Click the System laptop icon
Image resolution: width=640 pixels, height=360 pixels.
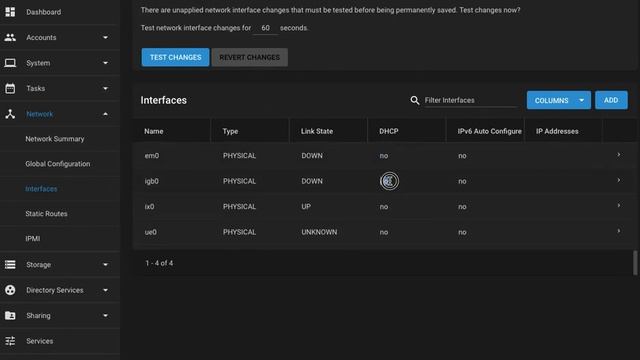tap(10, 63)
